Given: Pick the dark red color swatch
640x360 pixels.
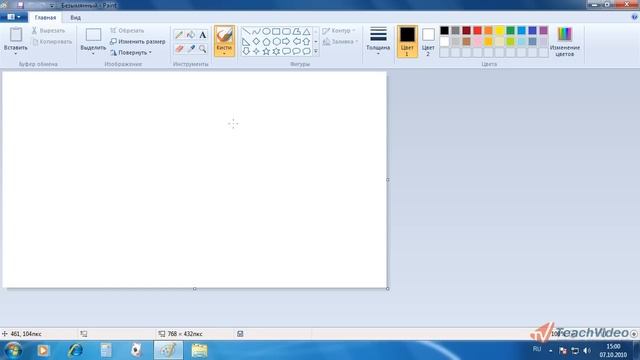Looking at the screenshot, I should click(x=466, y=30).
